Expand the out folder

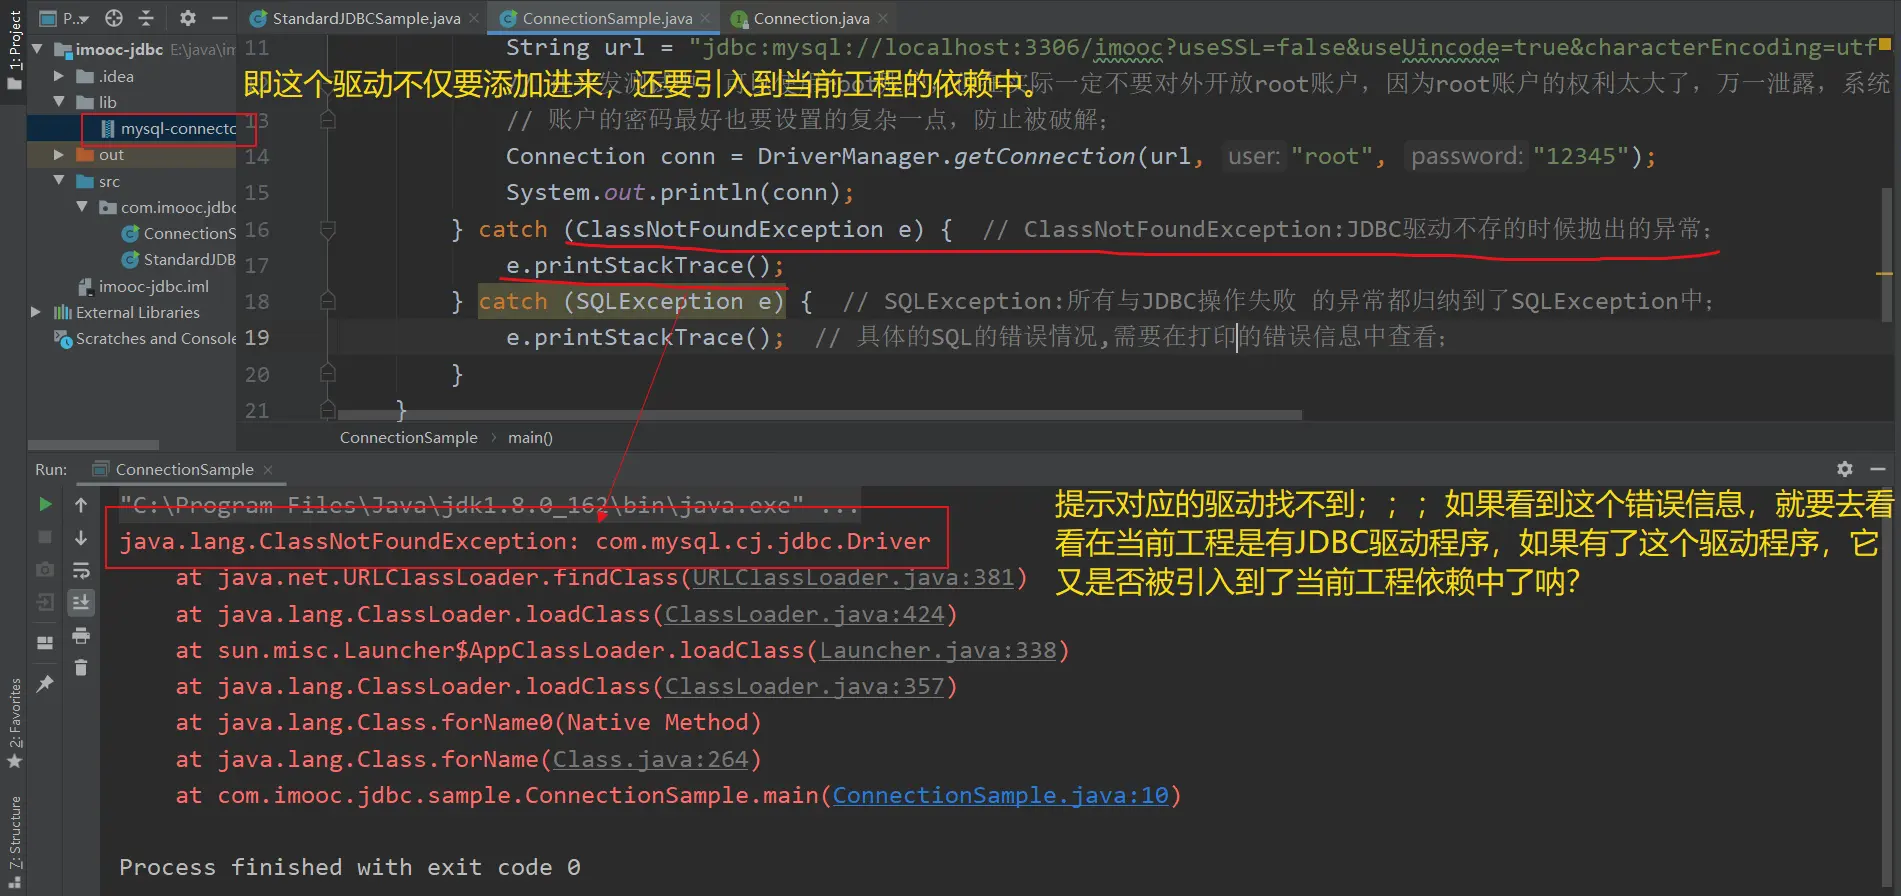[58, 155]
